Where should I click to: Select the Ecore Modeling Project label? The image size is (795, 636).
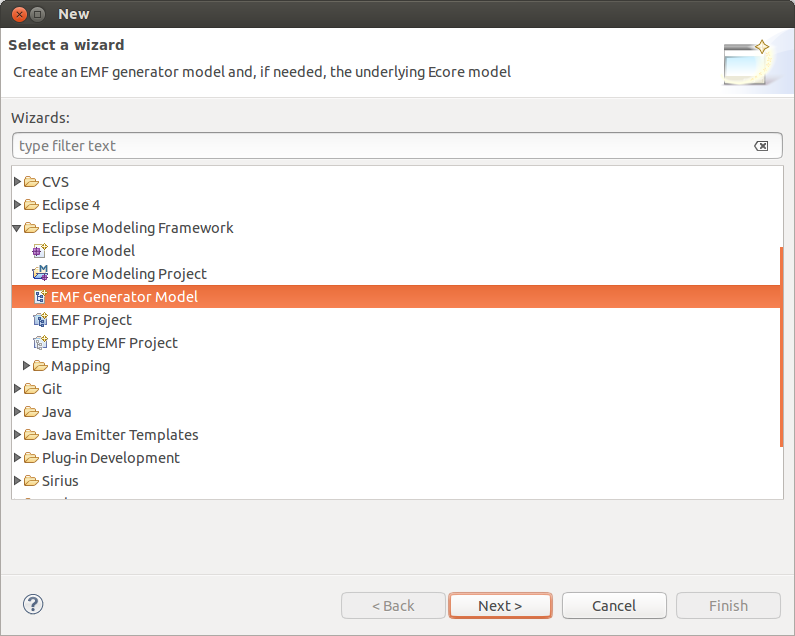129,274
